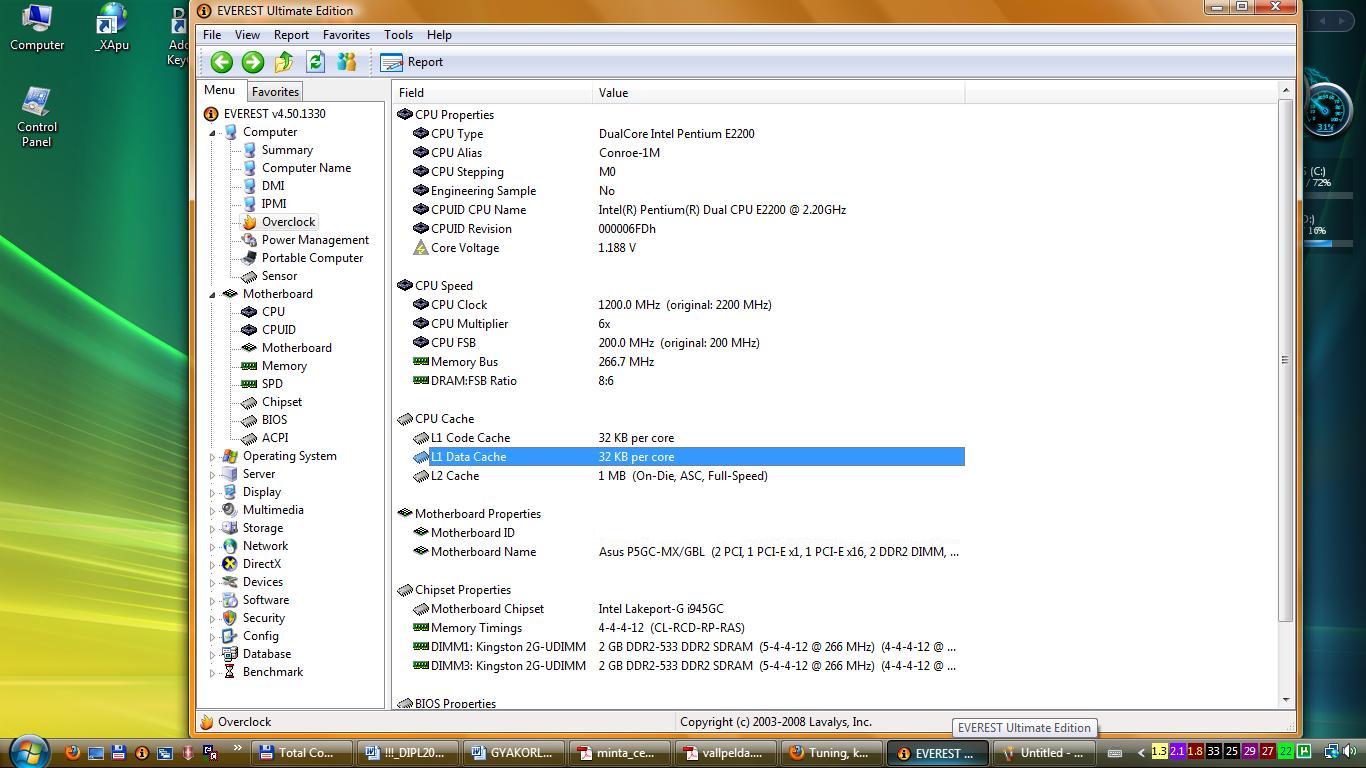Open the Report toolbar button
1366x768 pixels.
point(412,62)
